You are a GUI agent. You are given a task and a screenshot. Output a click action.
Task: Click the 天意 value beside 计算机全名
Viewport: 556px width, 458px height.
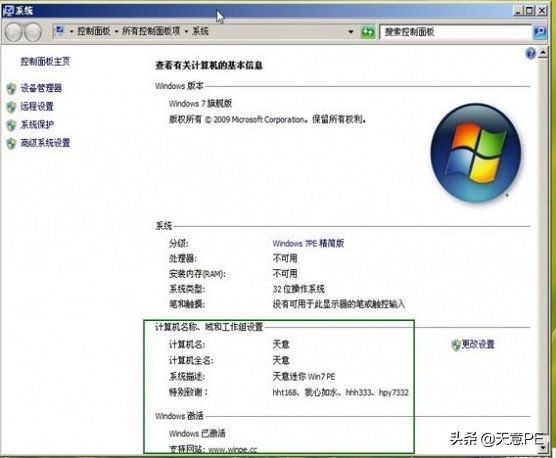point(281,361)
